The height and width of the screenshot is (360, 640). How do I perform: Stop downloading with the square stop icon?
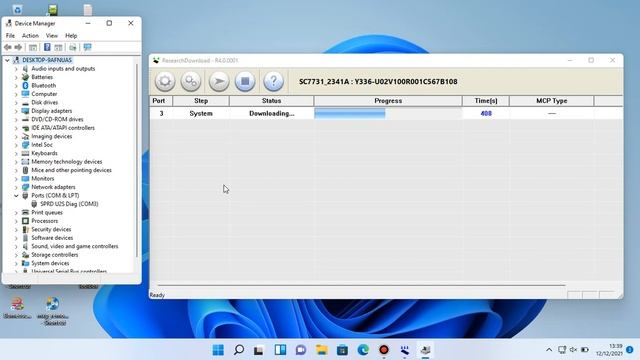(x=245, y=81)
